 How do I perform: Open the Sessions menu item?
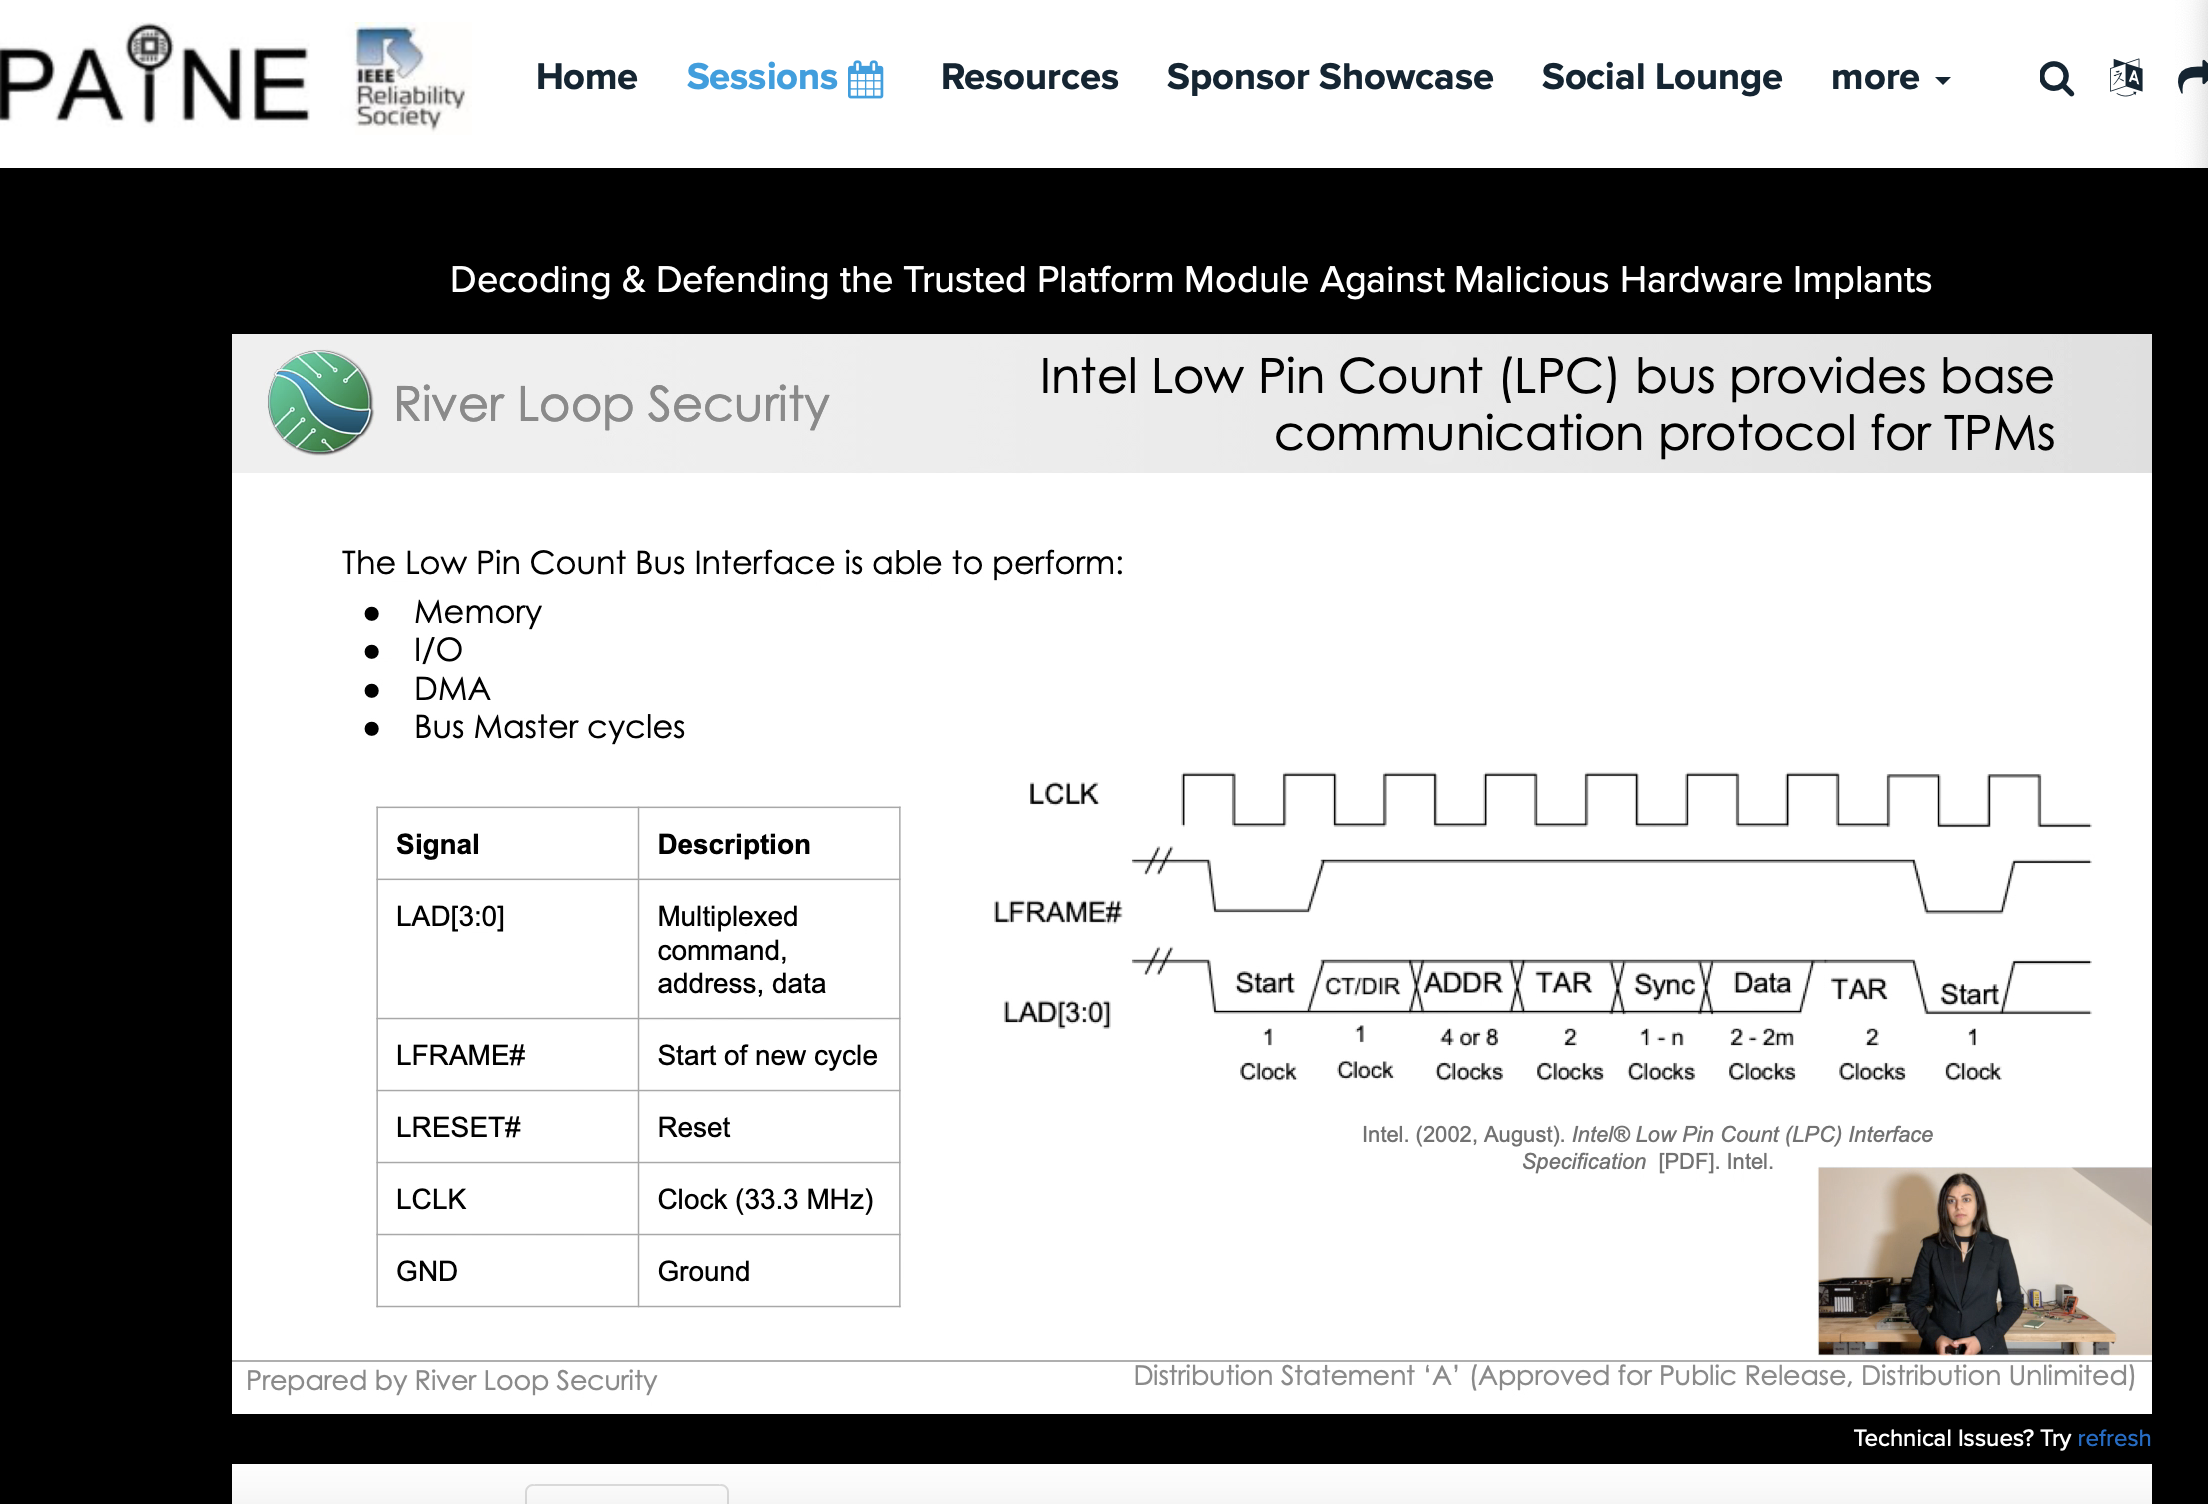(761, 78)
